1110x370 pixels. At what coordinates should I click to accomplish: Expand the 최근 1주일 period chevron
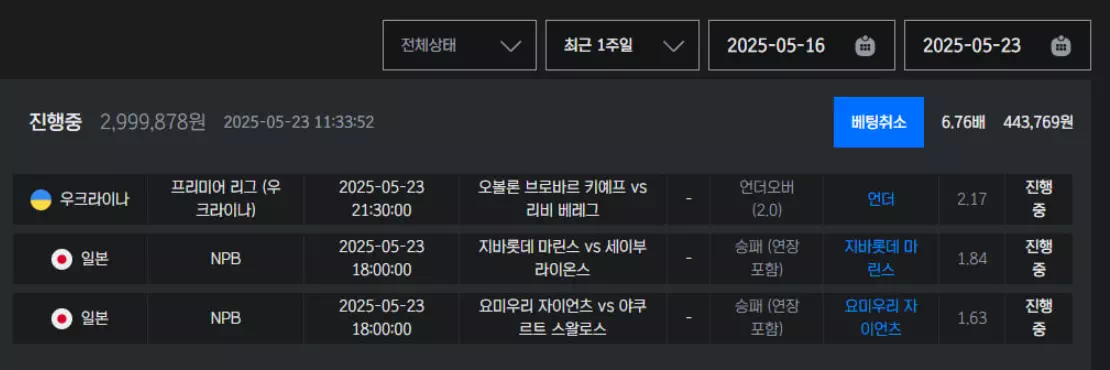(x=673, y=46)
